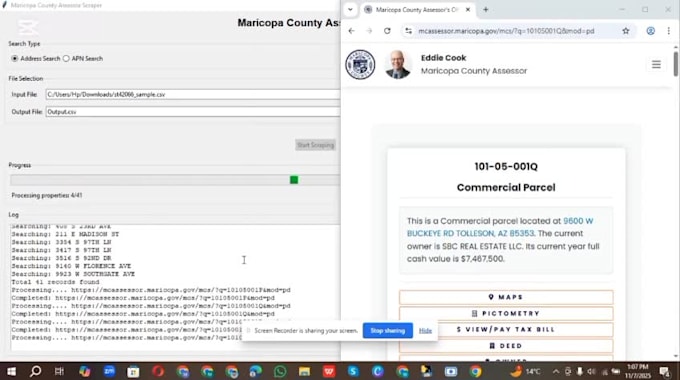Screen dimensions: 680x380
Task: Open the VIEW/PAY TAX BILL button
Action: click(506, 329)
